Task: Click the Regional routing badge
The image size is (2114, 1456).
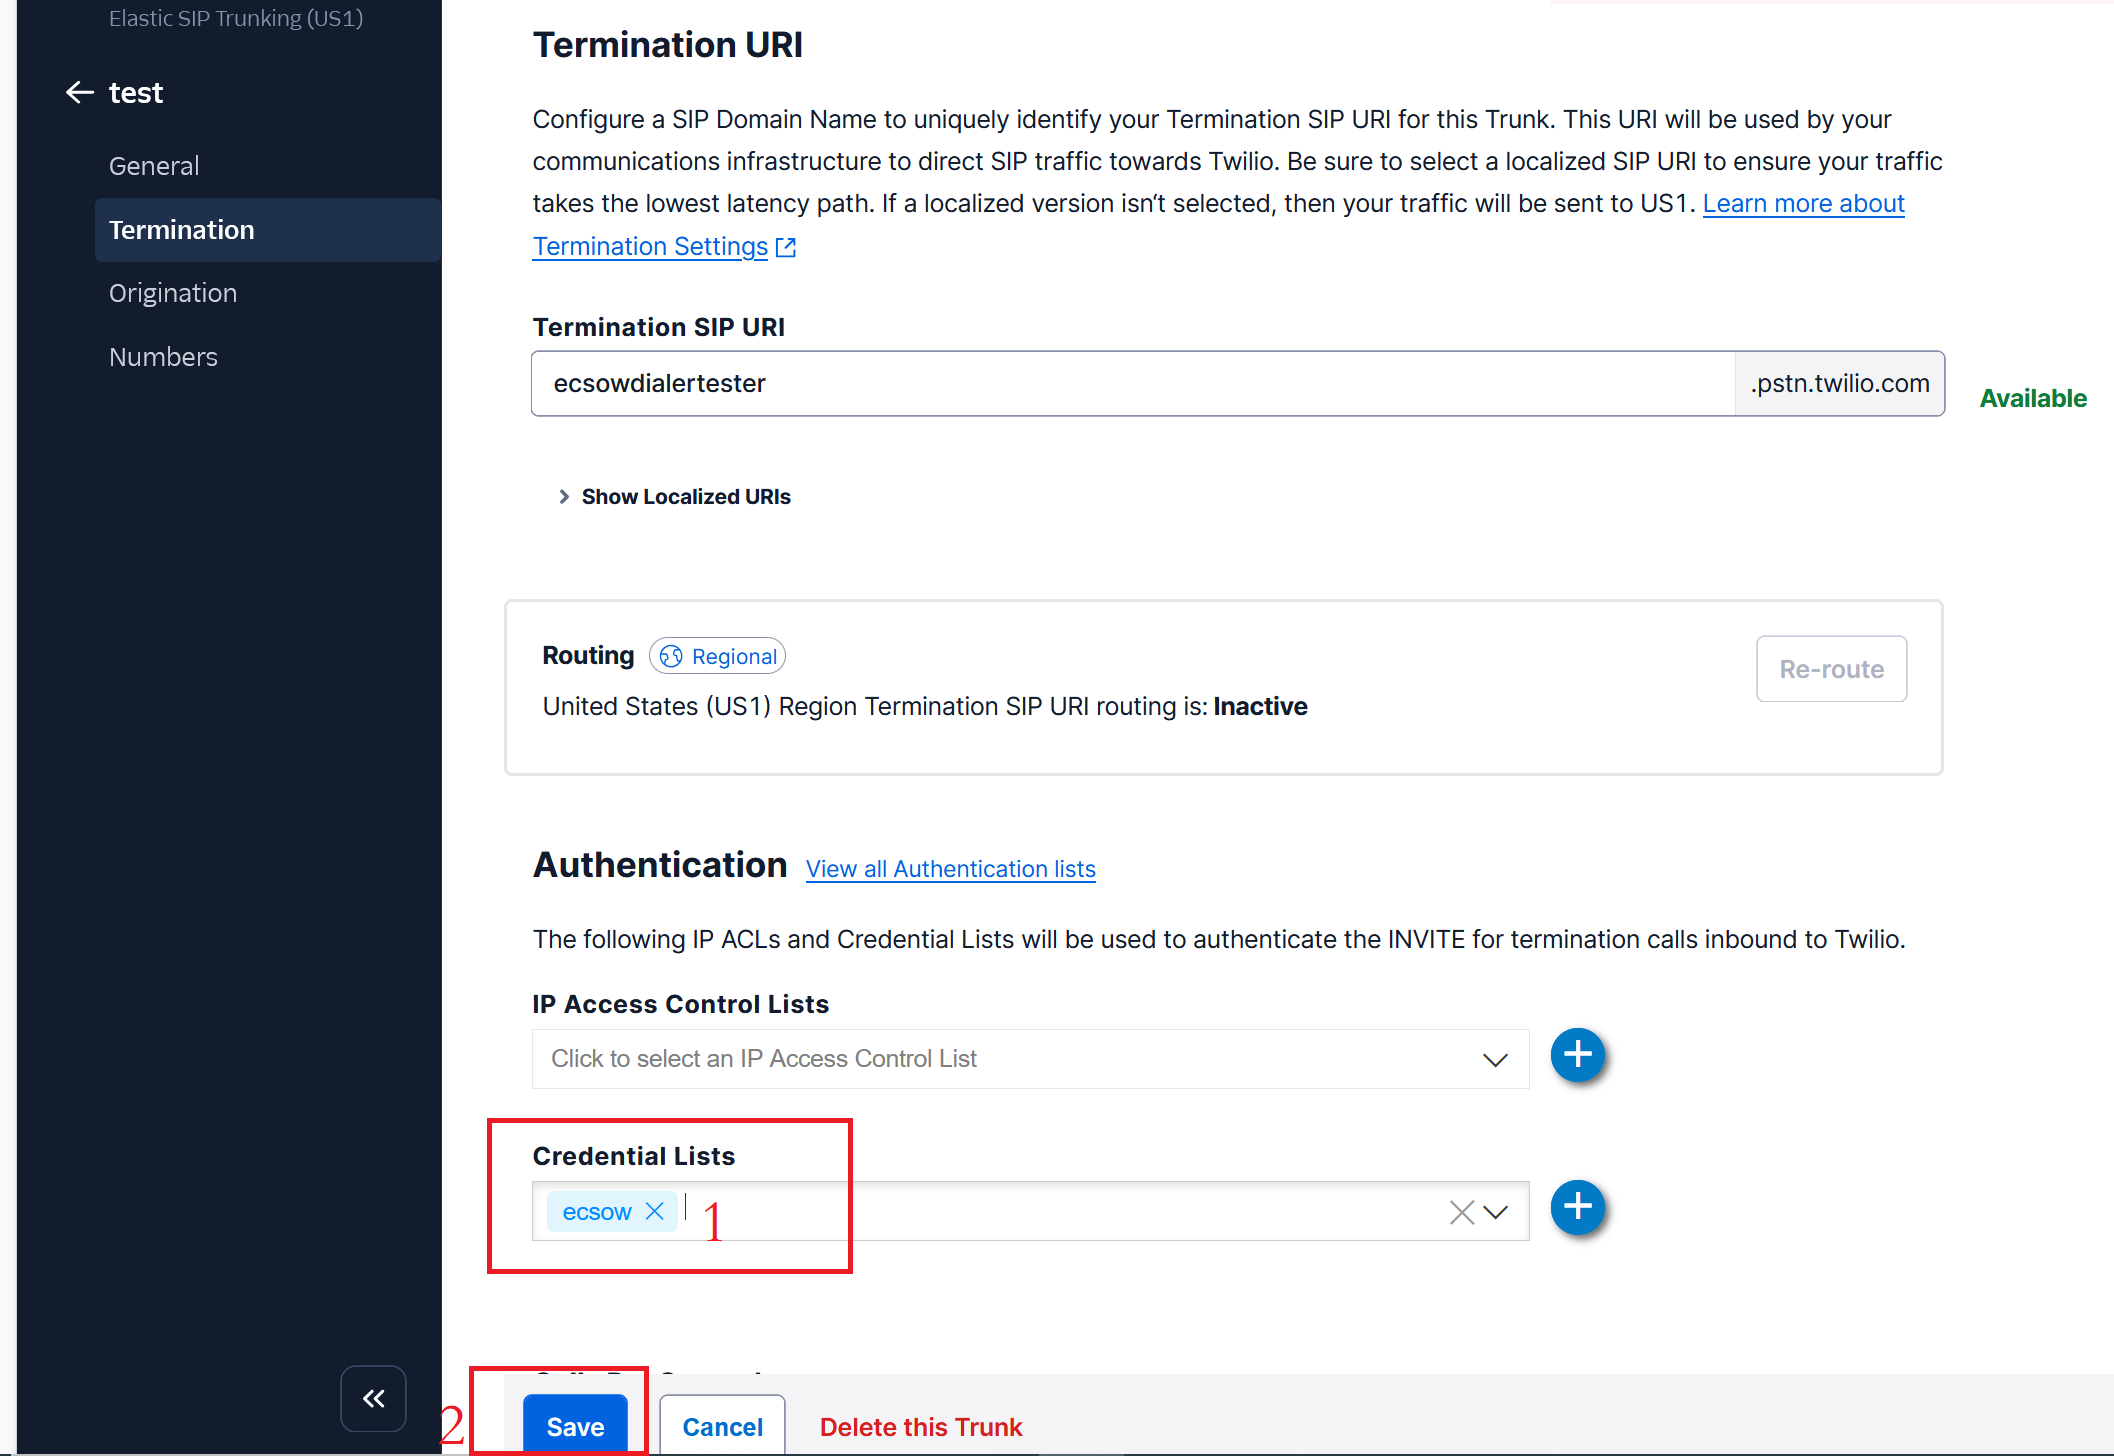Action: (x=718, y=656)
